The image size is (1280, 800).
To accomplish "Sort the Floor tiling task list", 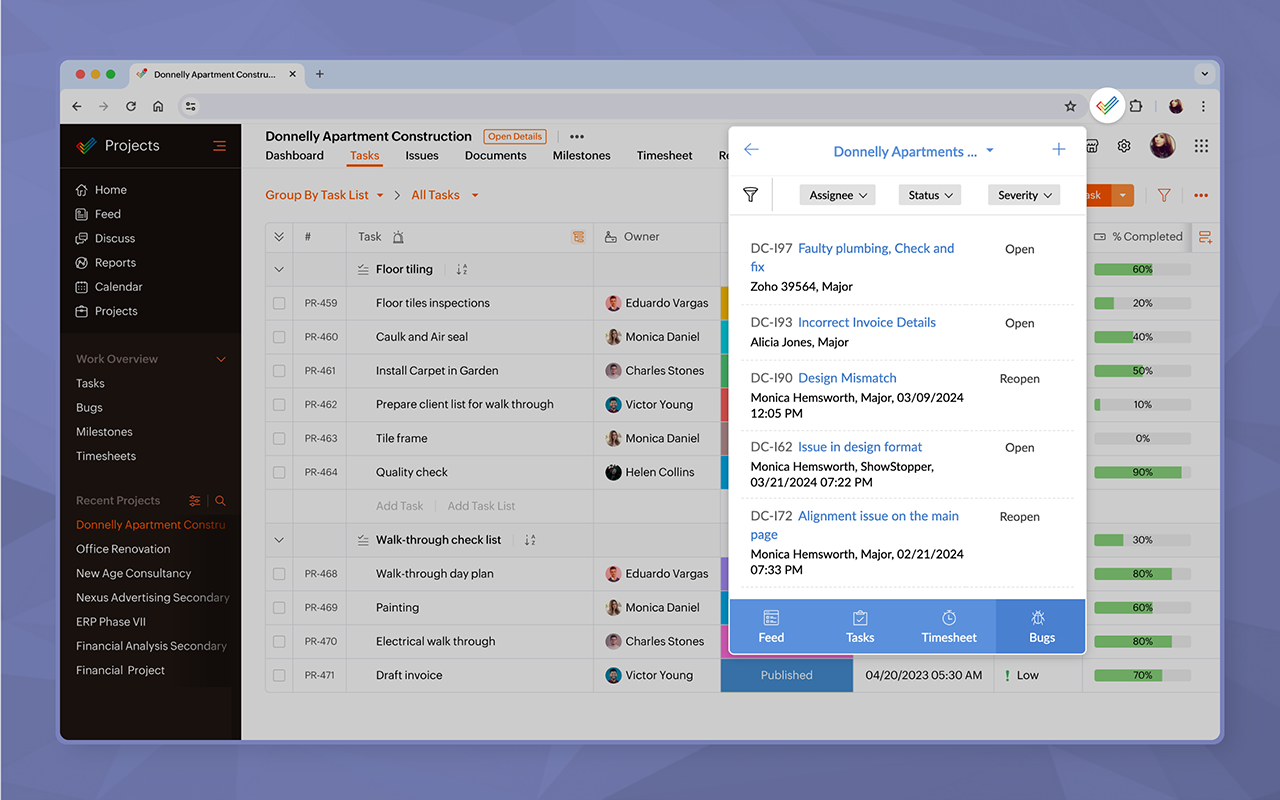I will click(462, 270).
